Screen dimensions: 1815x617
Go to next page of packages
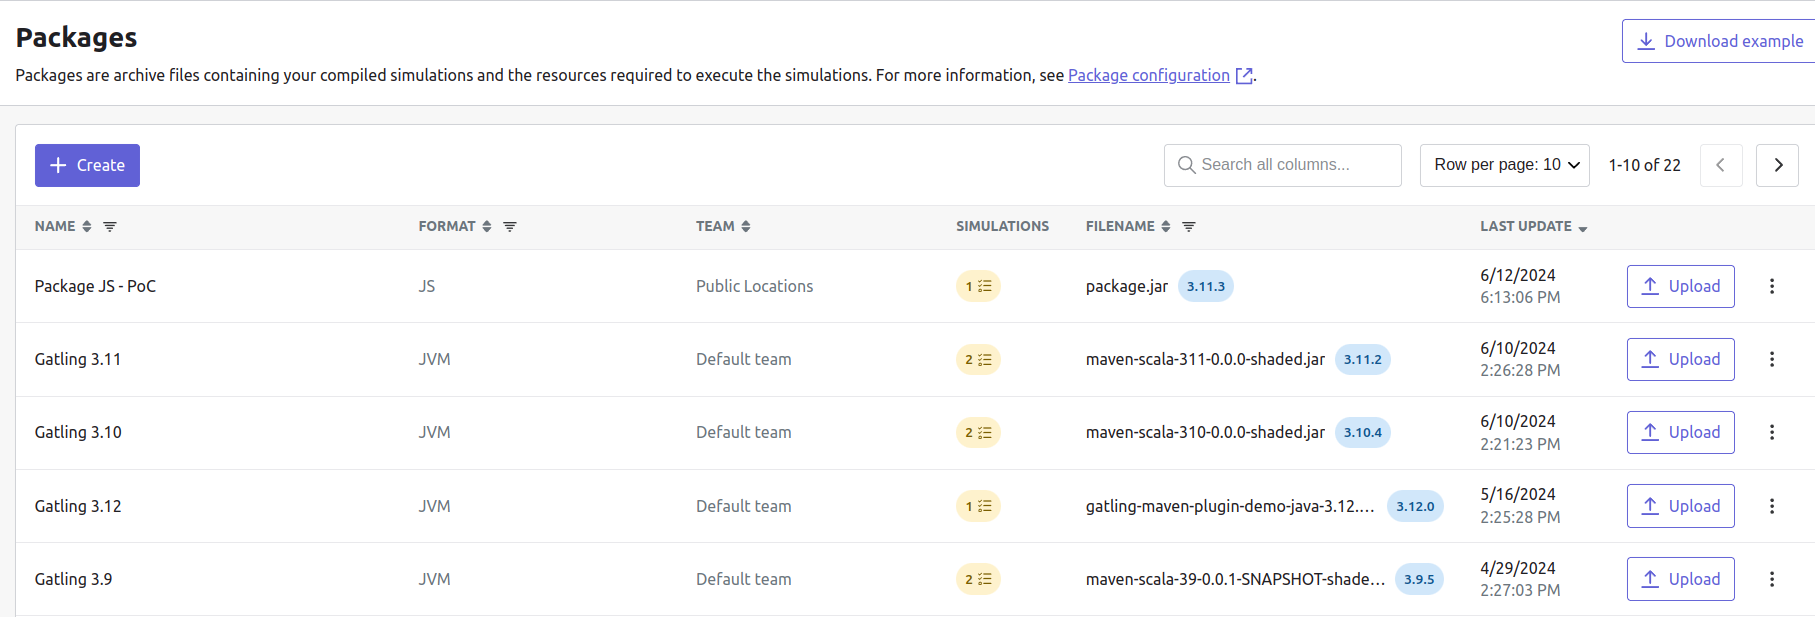(1777, 165)
